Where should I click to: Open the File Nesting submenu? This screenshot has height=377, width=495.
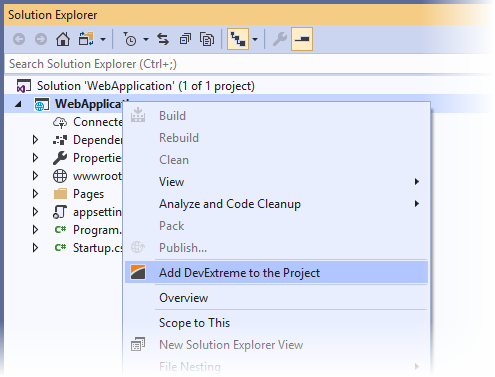click(x=276, y=367)
